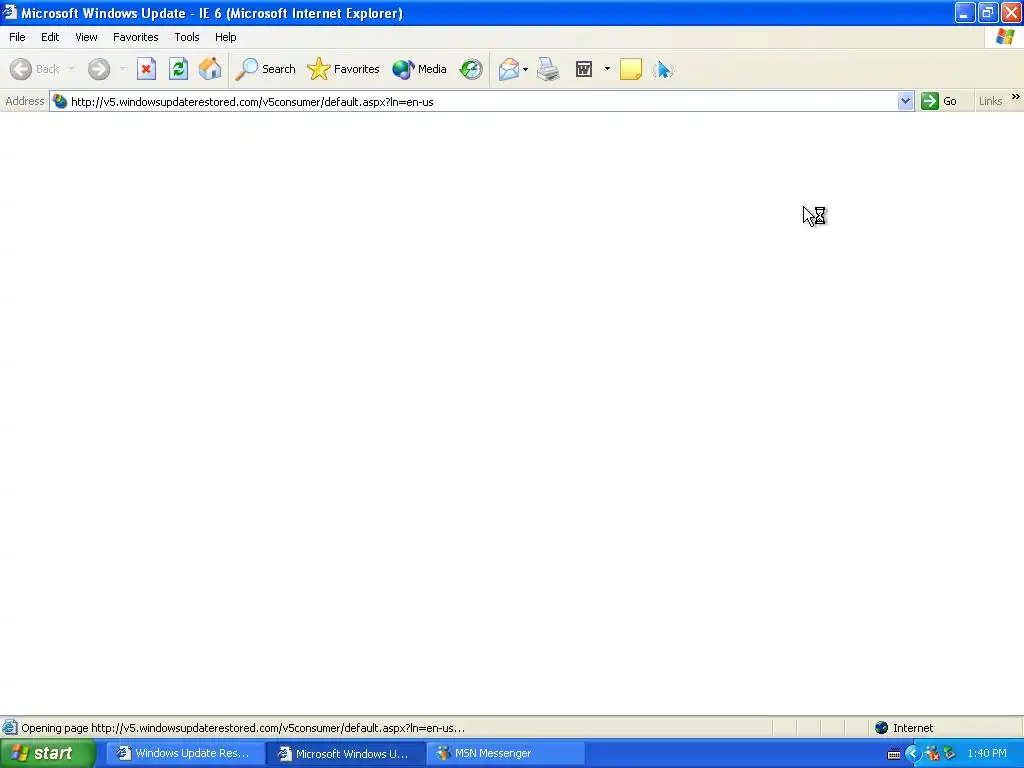Minimize the Internet Explorer window

pyautogui.click(x=965, y=12)
